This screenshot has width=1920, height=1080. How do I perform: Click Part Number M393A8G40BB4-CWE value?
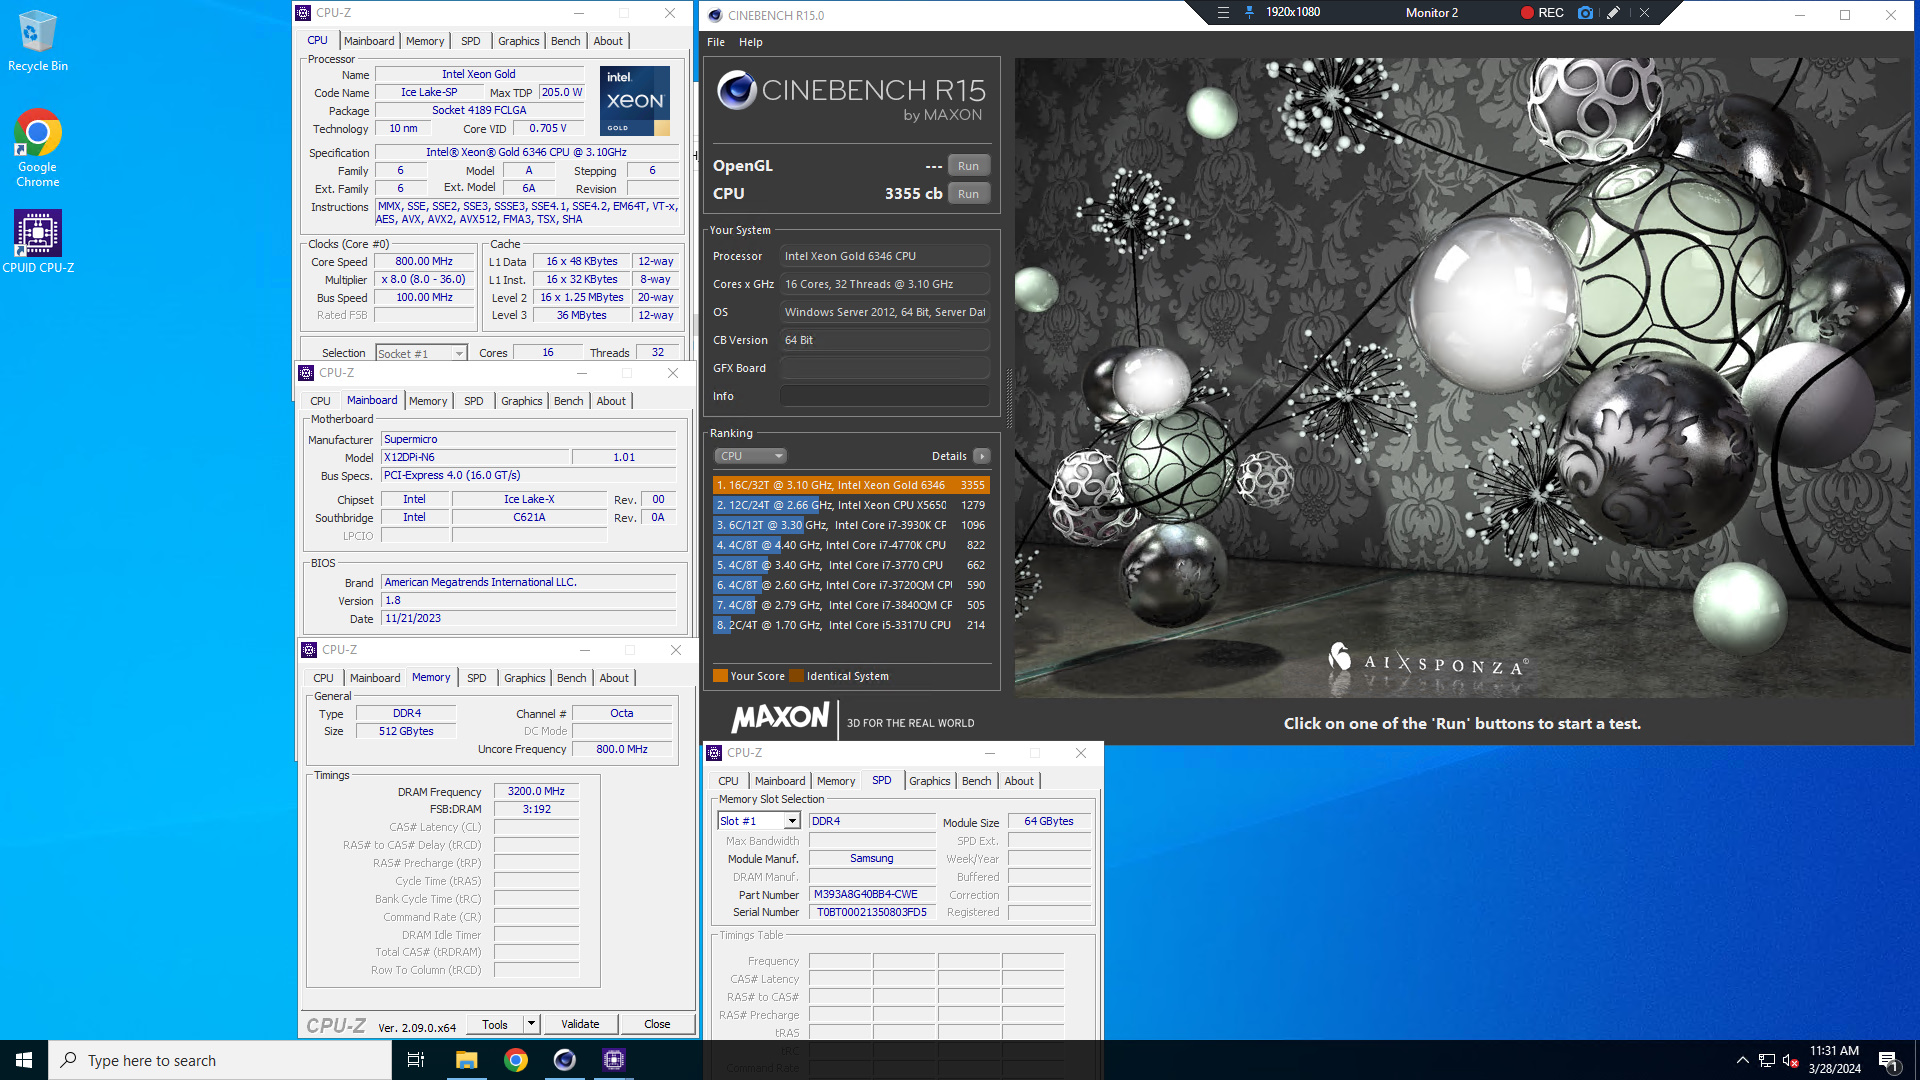click(x=871, y=895)
